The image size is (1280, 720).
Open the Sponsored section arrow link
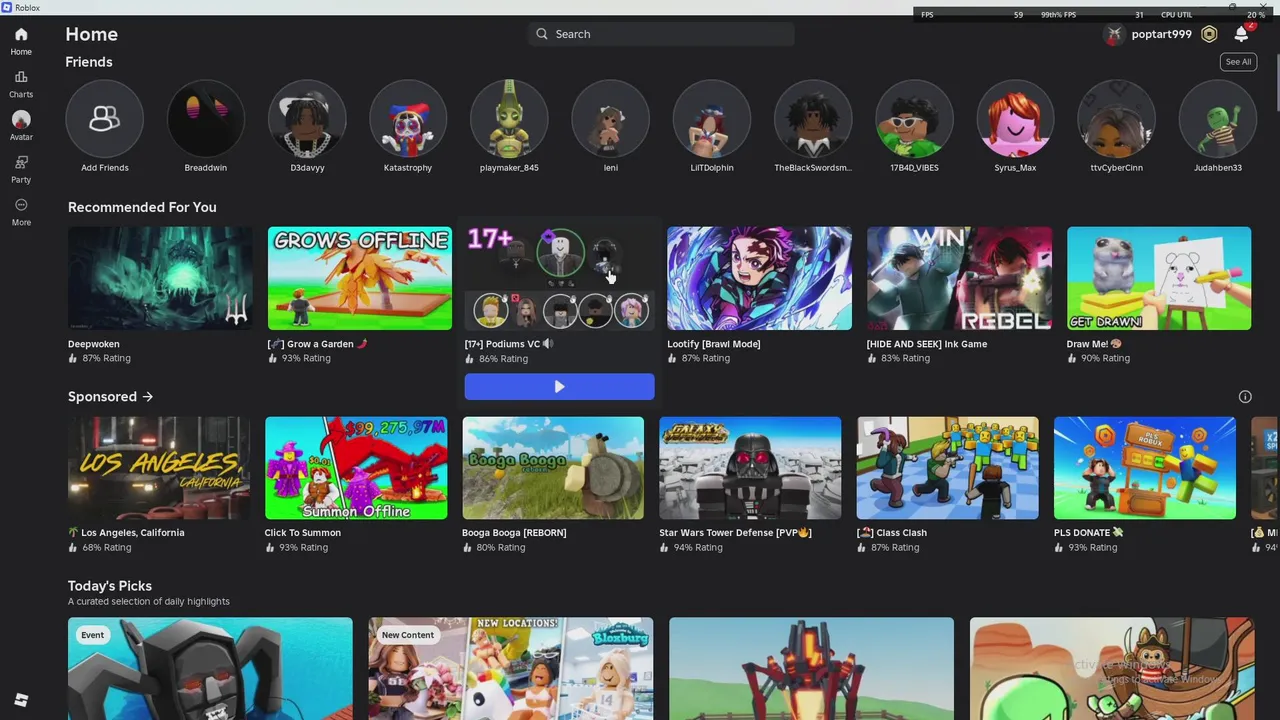click(148, 397)
